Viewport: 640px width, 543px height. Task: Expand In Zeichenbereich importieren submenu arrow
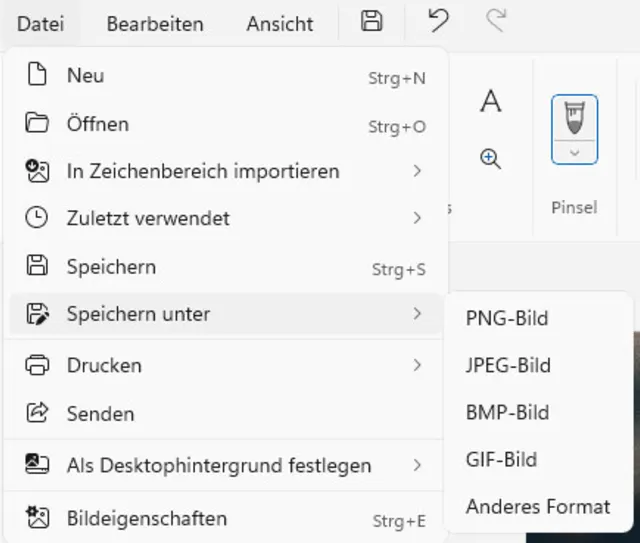tap(417, 171)
